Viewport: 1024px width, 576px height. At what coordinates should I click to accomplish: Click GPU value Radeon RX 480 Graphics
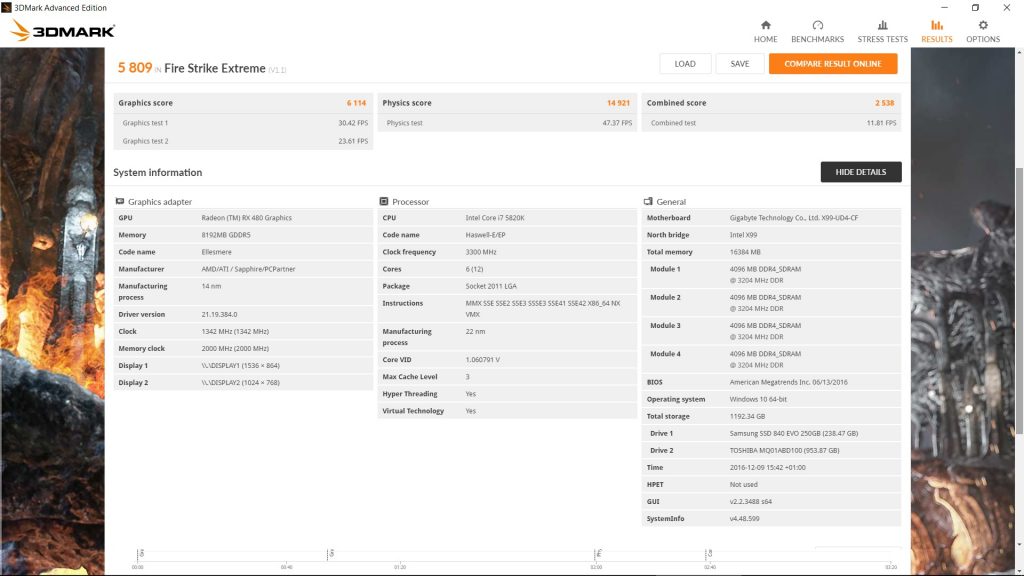246,218
